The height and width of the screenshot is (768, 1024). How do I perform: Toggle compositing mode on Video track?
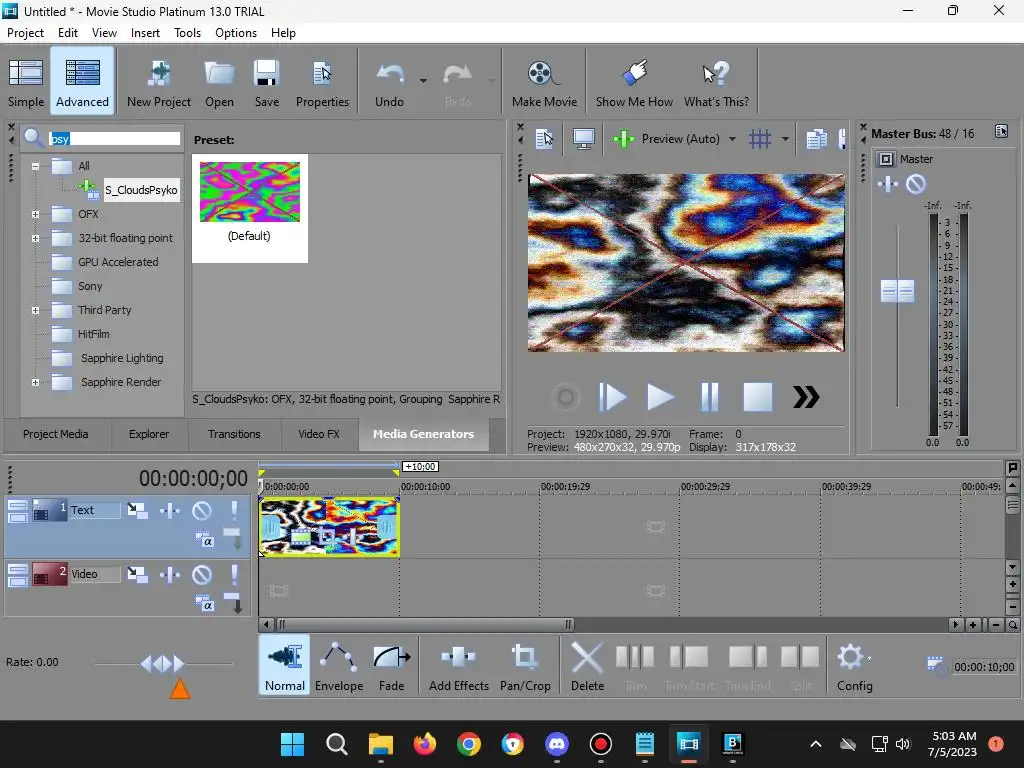[x=204, y=604]
